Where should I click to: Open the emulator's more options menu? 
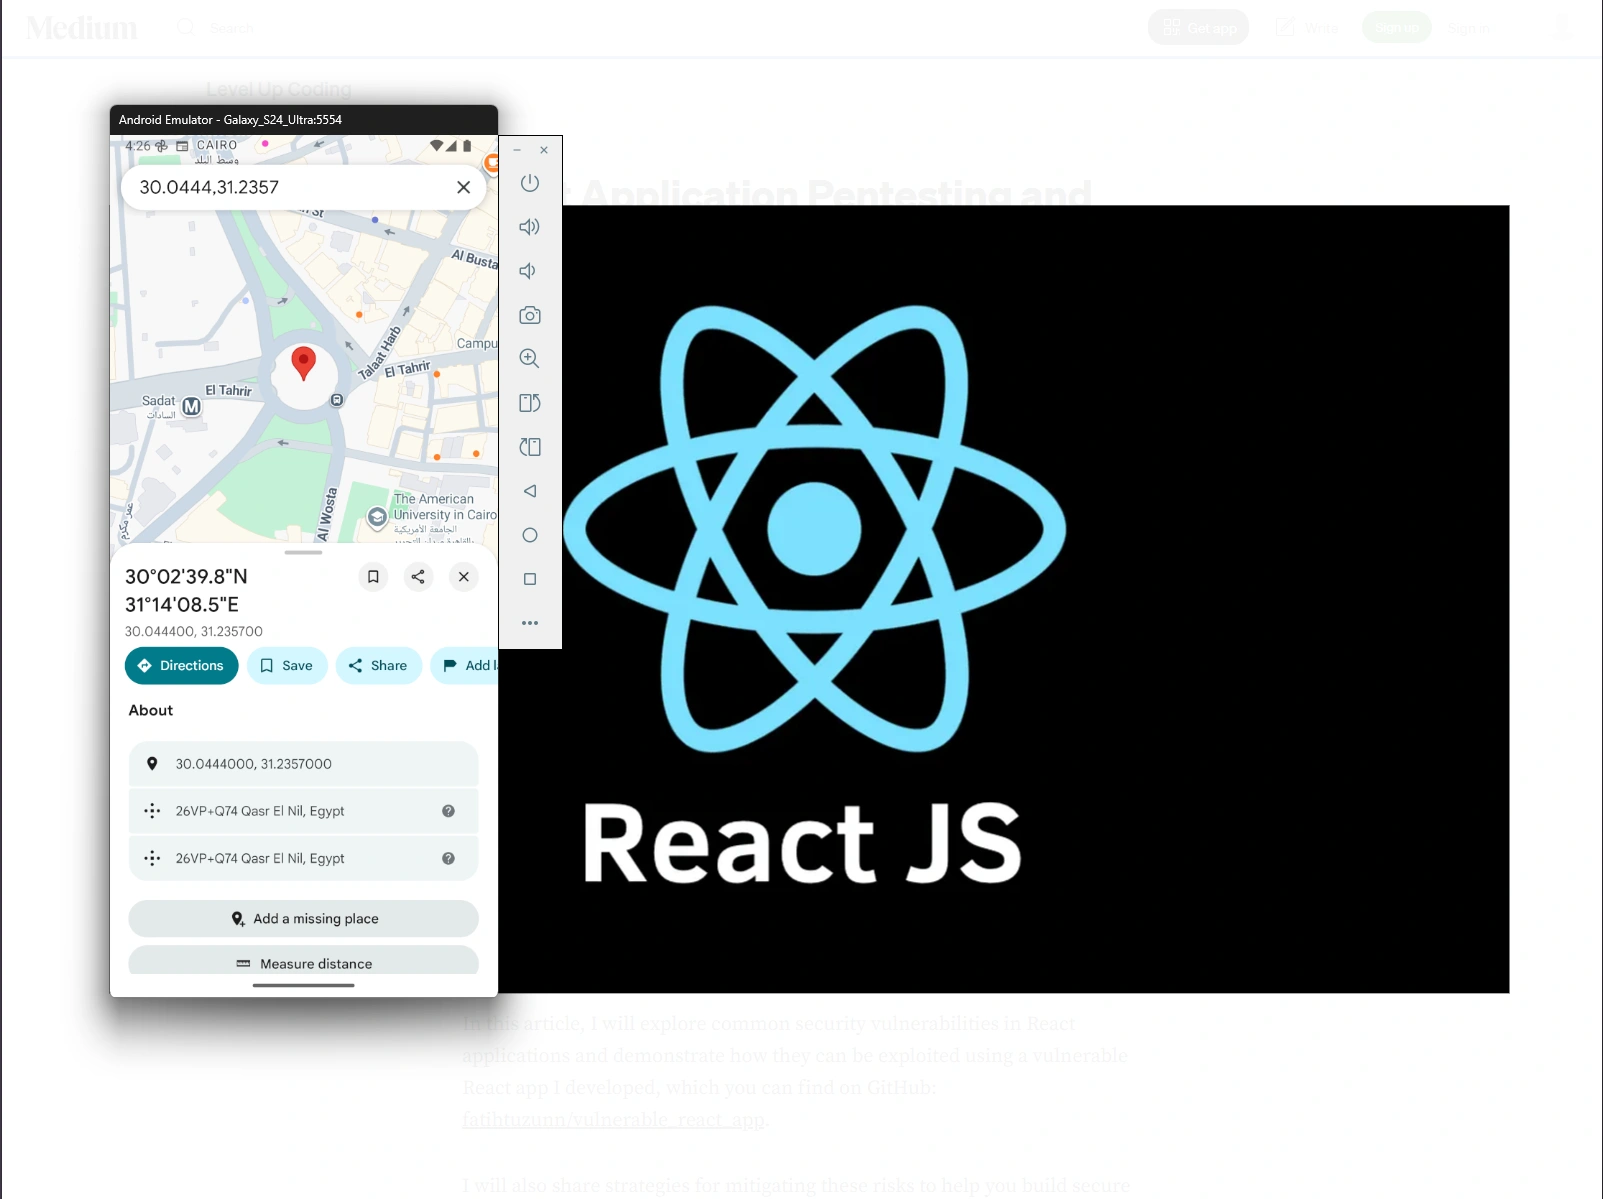(x=529, y=622)
